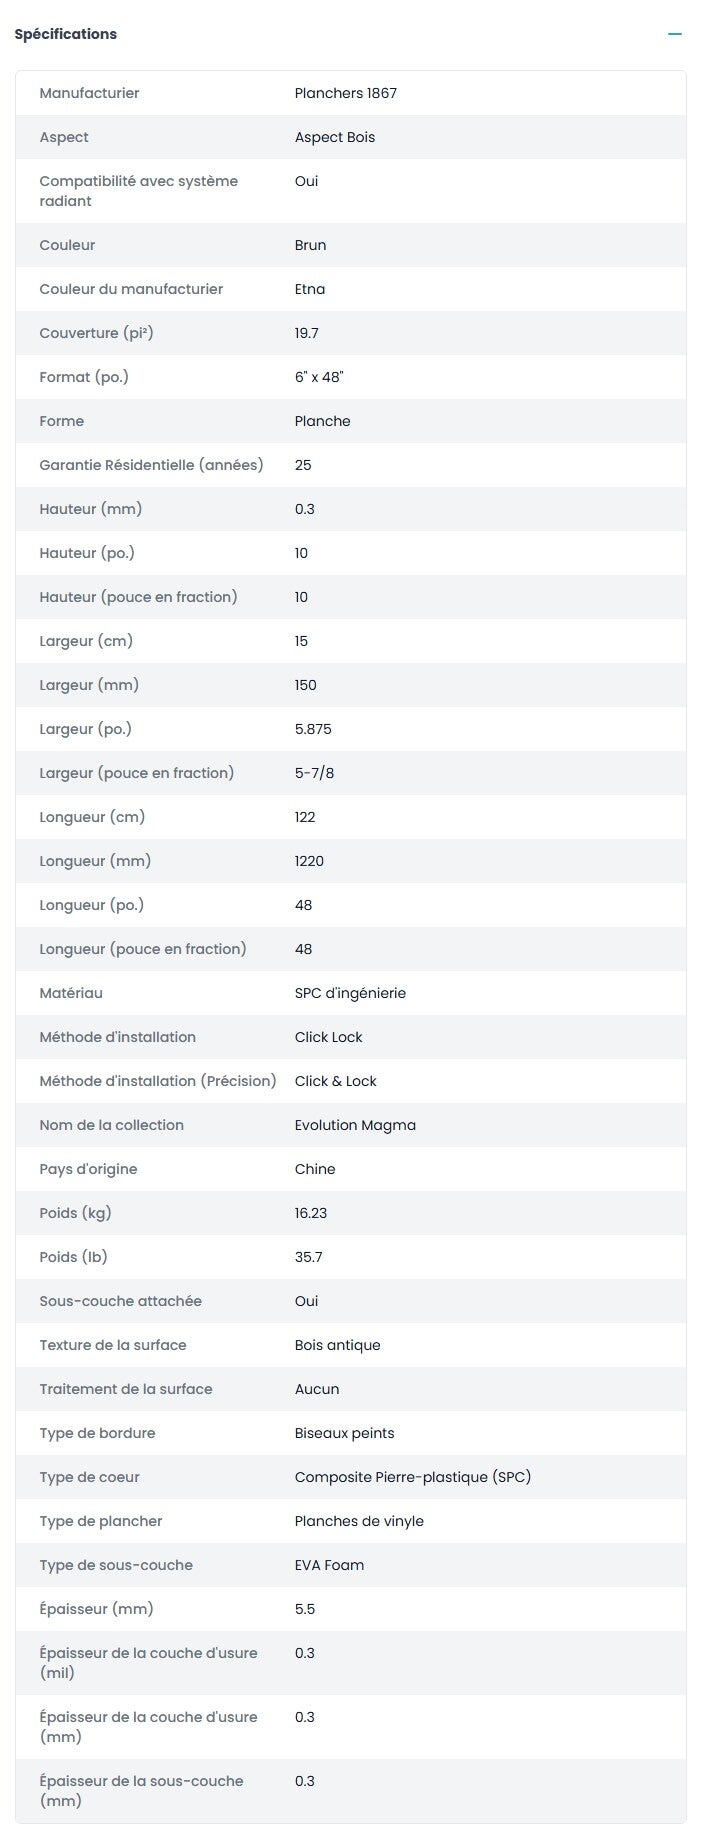Select the EVA Foam underlayer value
Screen dimensions: 703x1841
click(x=329, y=1565)
